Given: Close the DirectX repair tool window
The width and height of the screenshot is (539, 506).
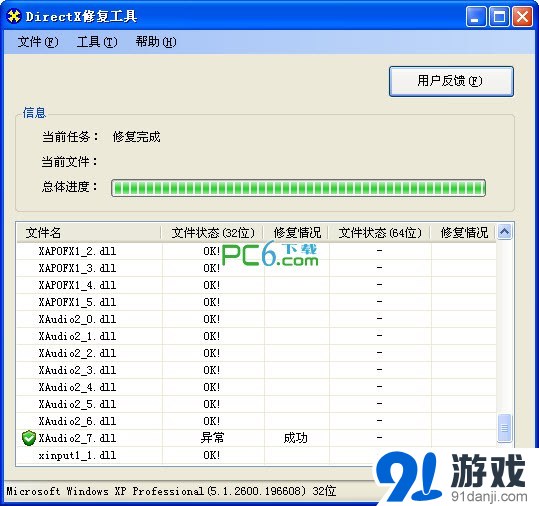Looking at the screenshot, I should point(522,16).
